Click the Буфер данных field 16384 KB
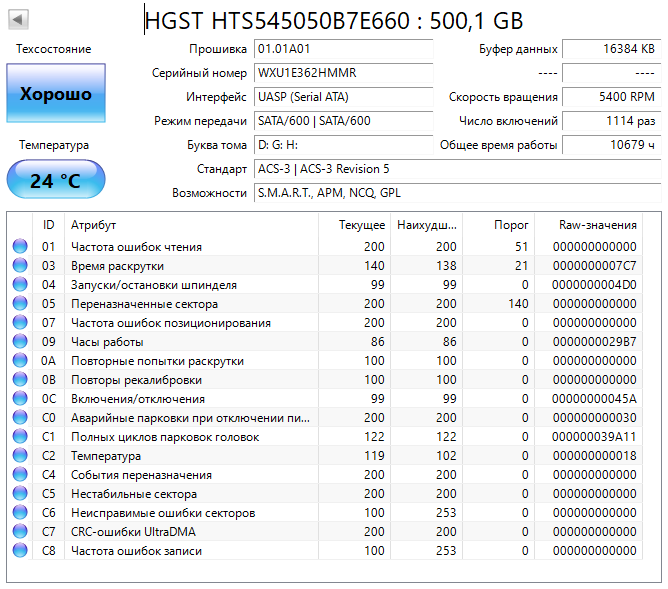668x589 pixels. (612, 49)
